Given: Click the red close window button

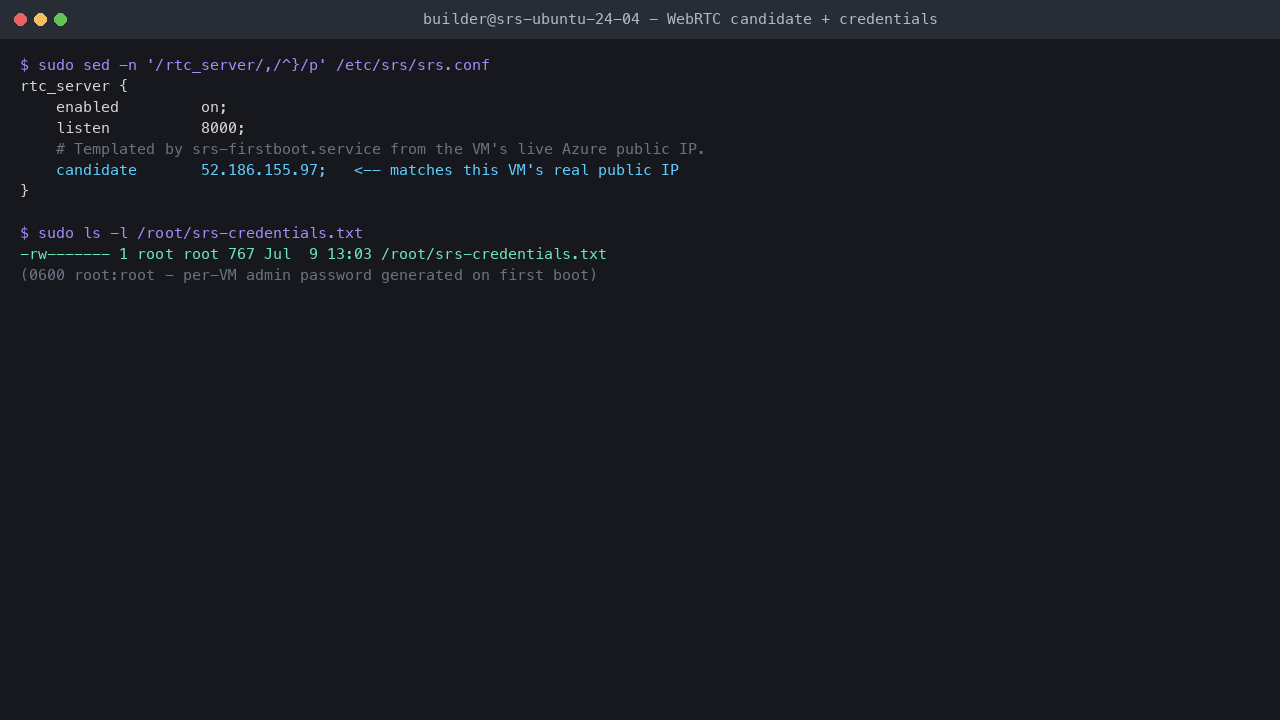Looking at the screenshot, I should click(x=20, y=19).
